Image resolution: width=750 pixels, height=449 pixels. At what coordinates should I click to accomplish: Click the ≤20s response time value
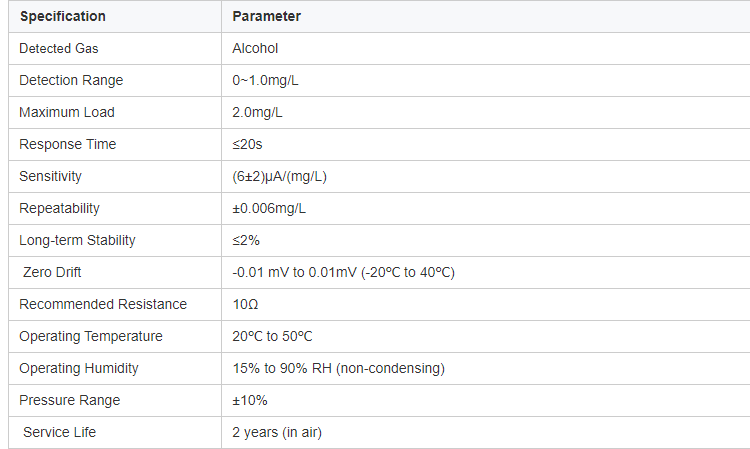[247, 144]
